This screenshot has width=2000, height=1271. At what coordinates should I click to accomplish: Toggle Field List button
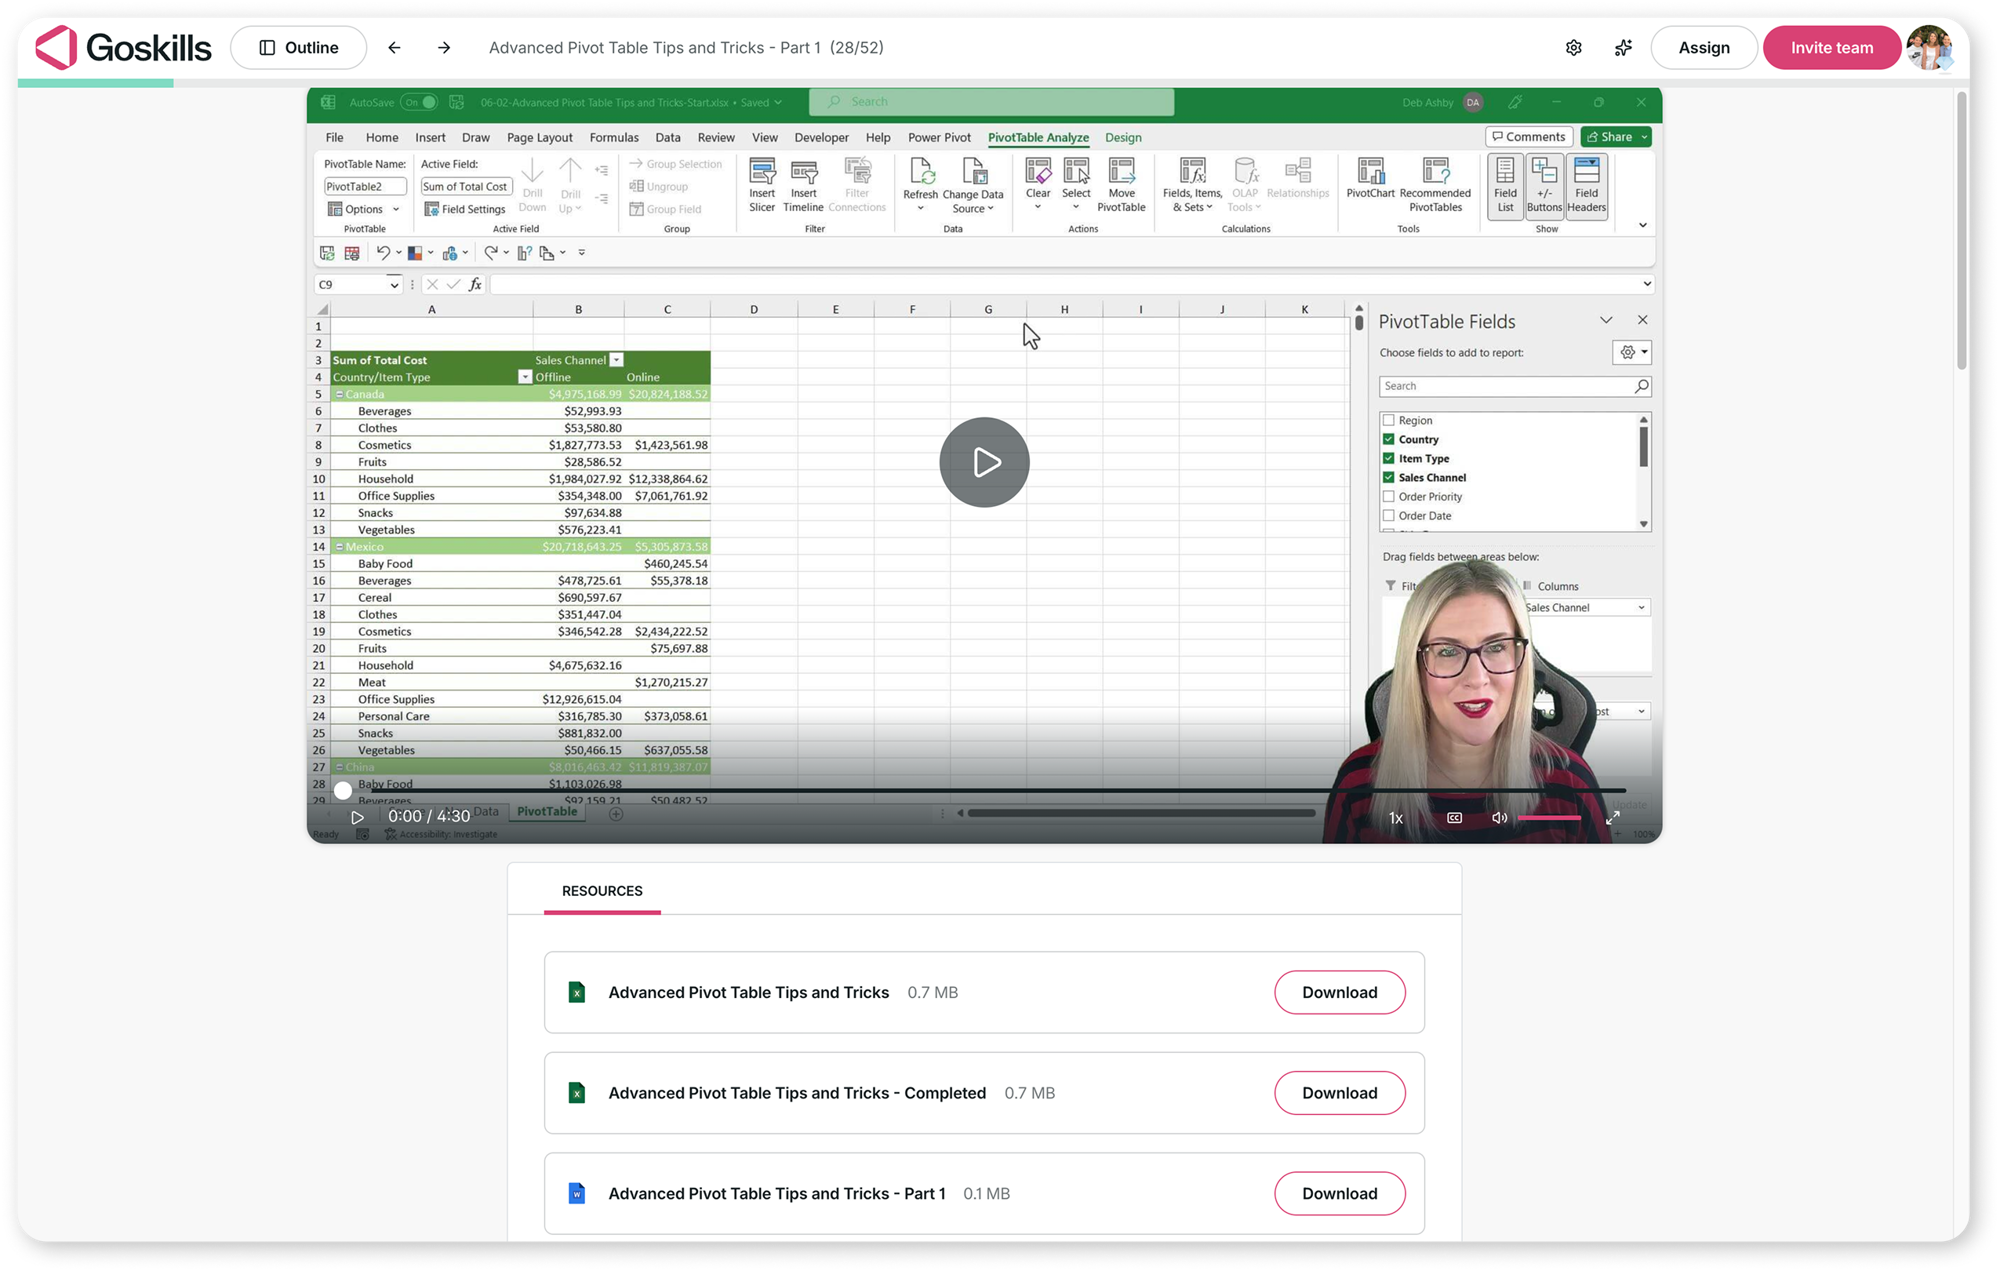click(1505, 185)
